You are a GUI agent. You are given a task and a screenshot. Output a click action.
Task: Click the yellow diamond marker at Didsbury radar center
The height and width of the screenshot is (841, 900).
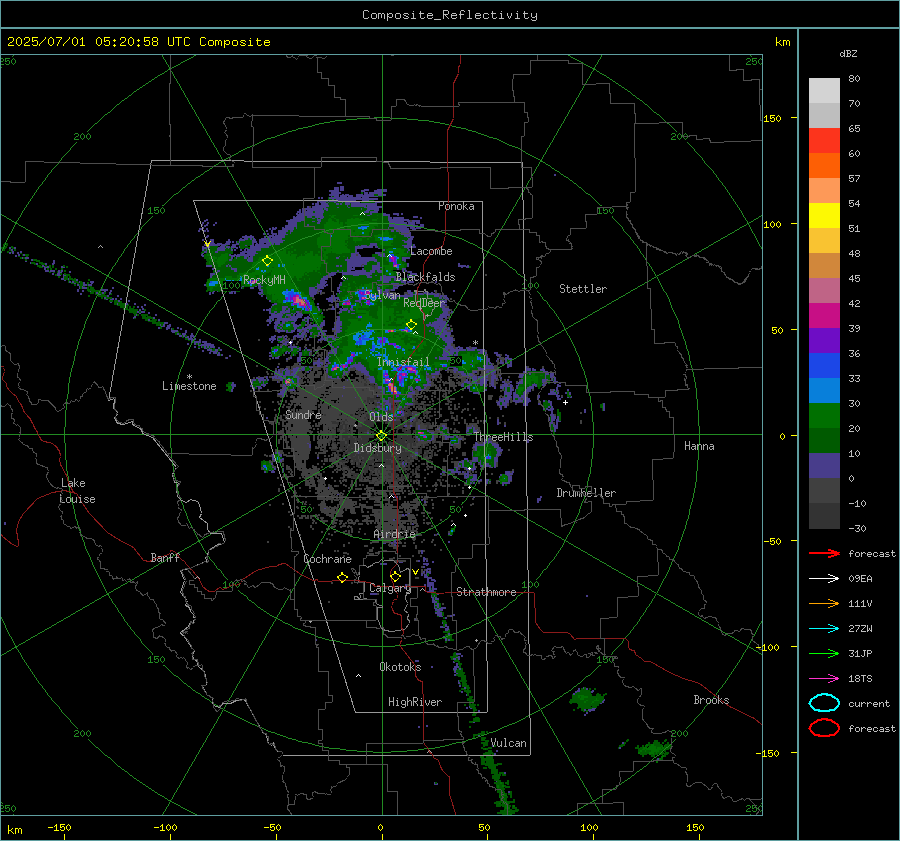pos(381,436)
